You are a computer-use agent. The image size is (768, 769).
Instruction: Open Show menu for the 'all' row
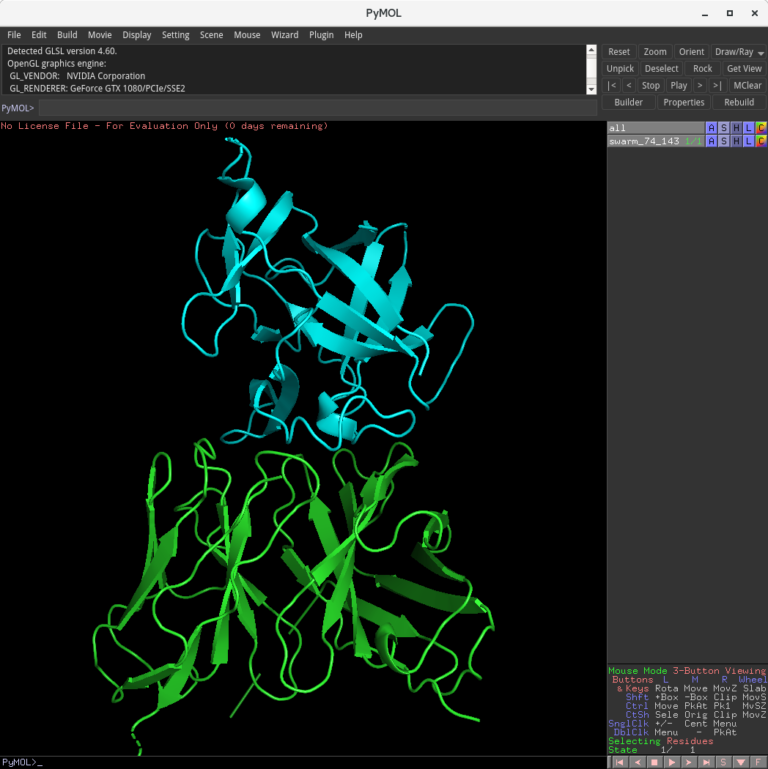tap(724, 128)
